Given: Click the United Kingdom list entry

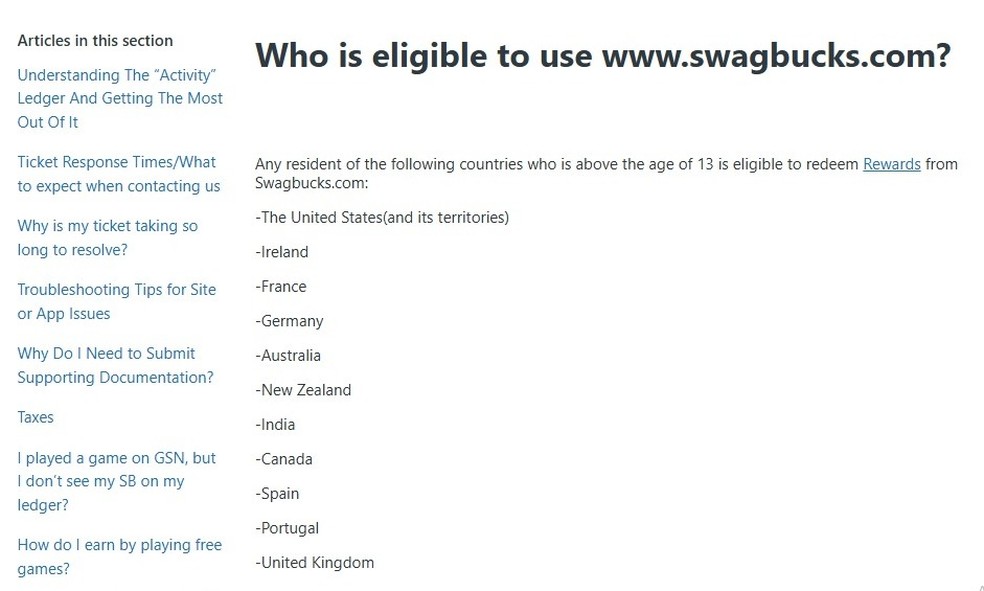Looking at the screenshot, I should tap(314, 563).
